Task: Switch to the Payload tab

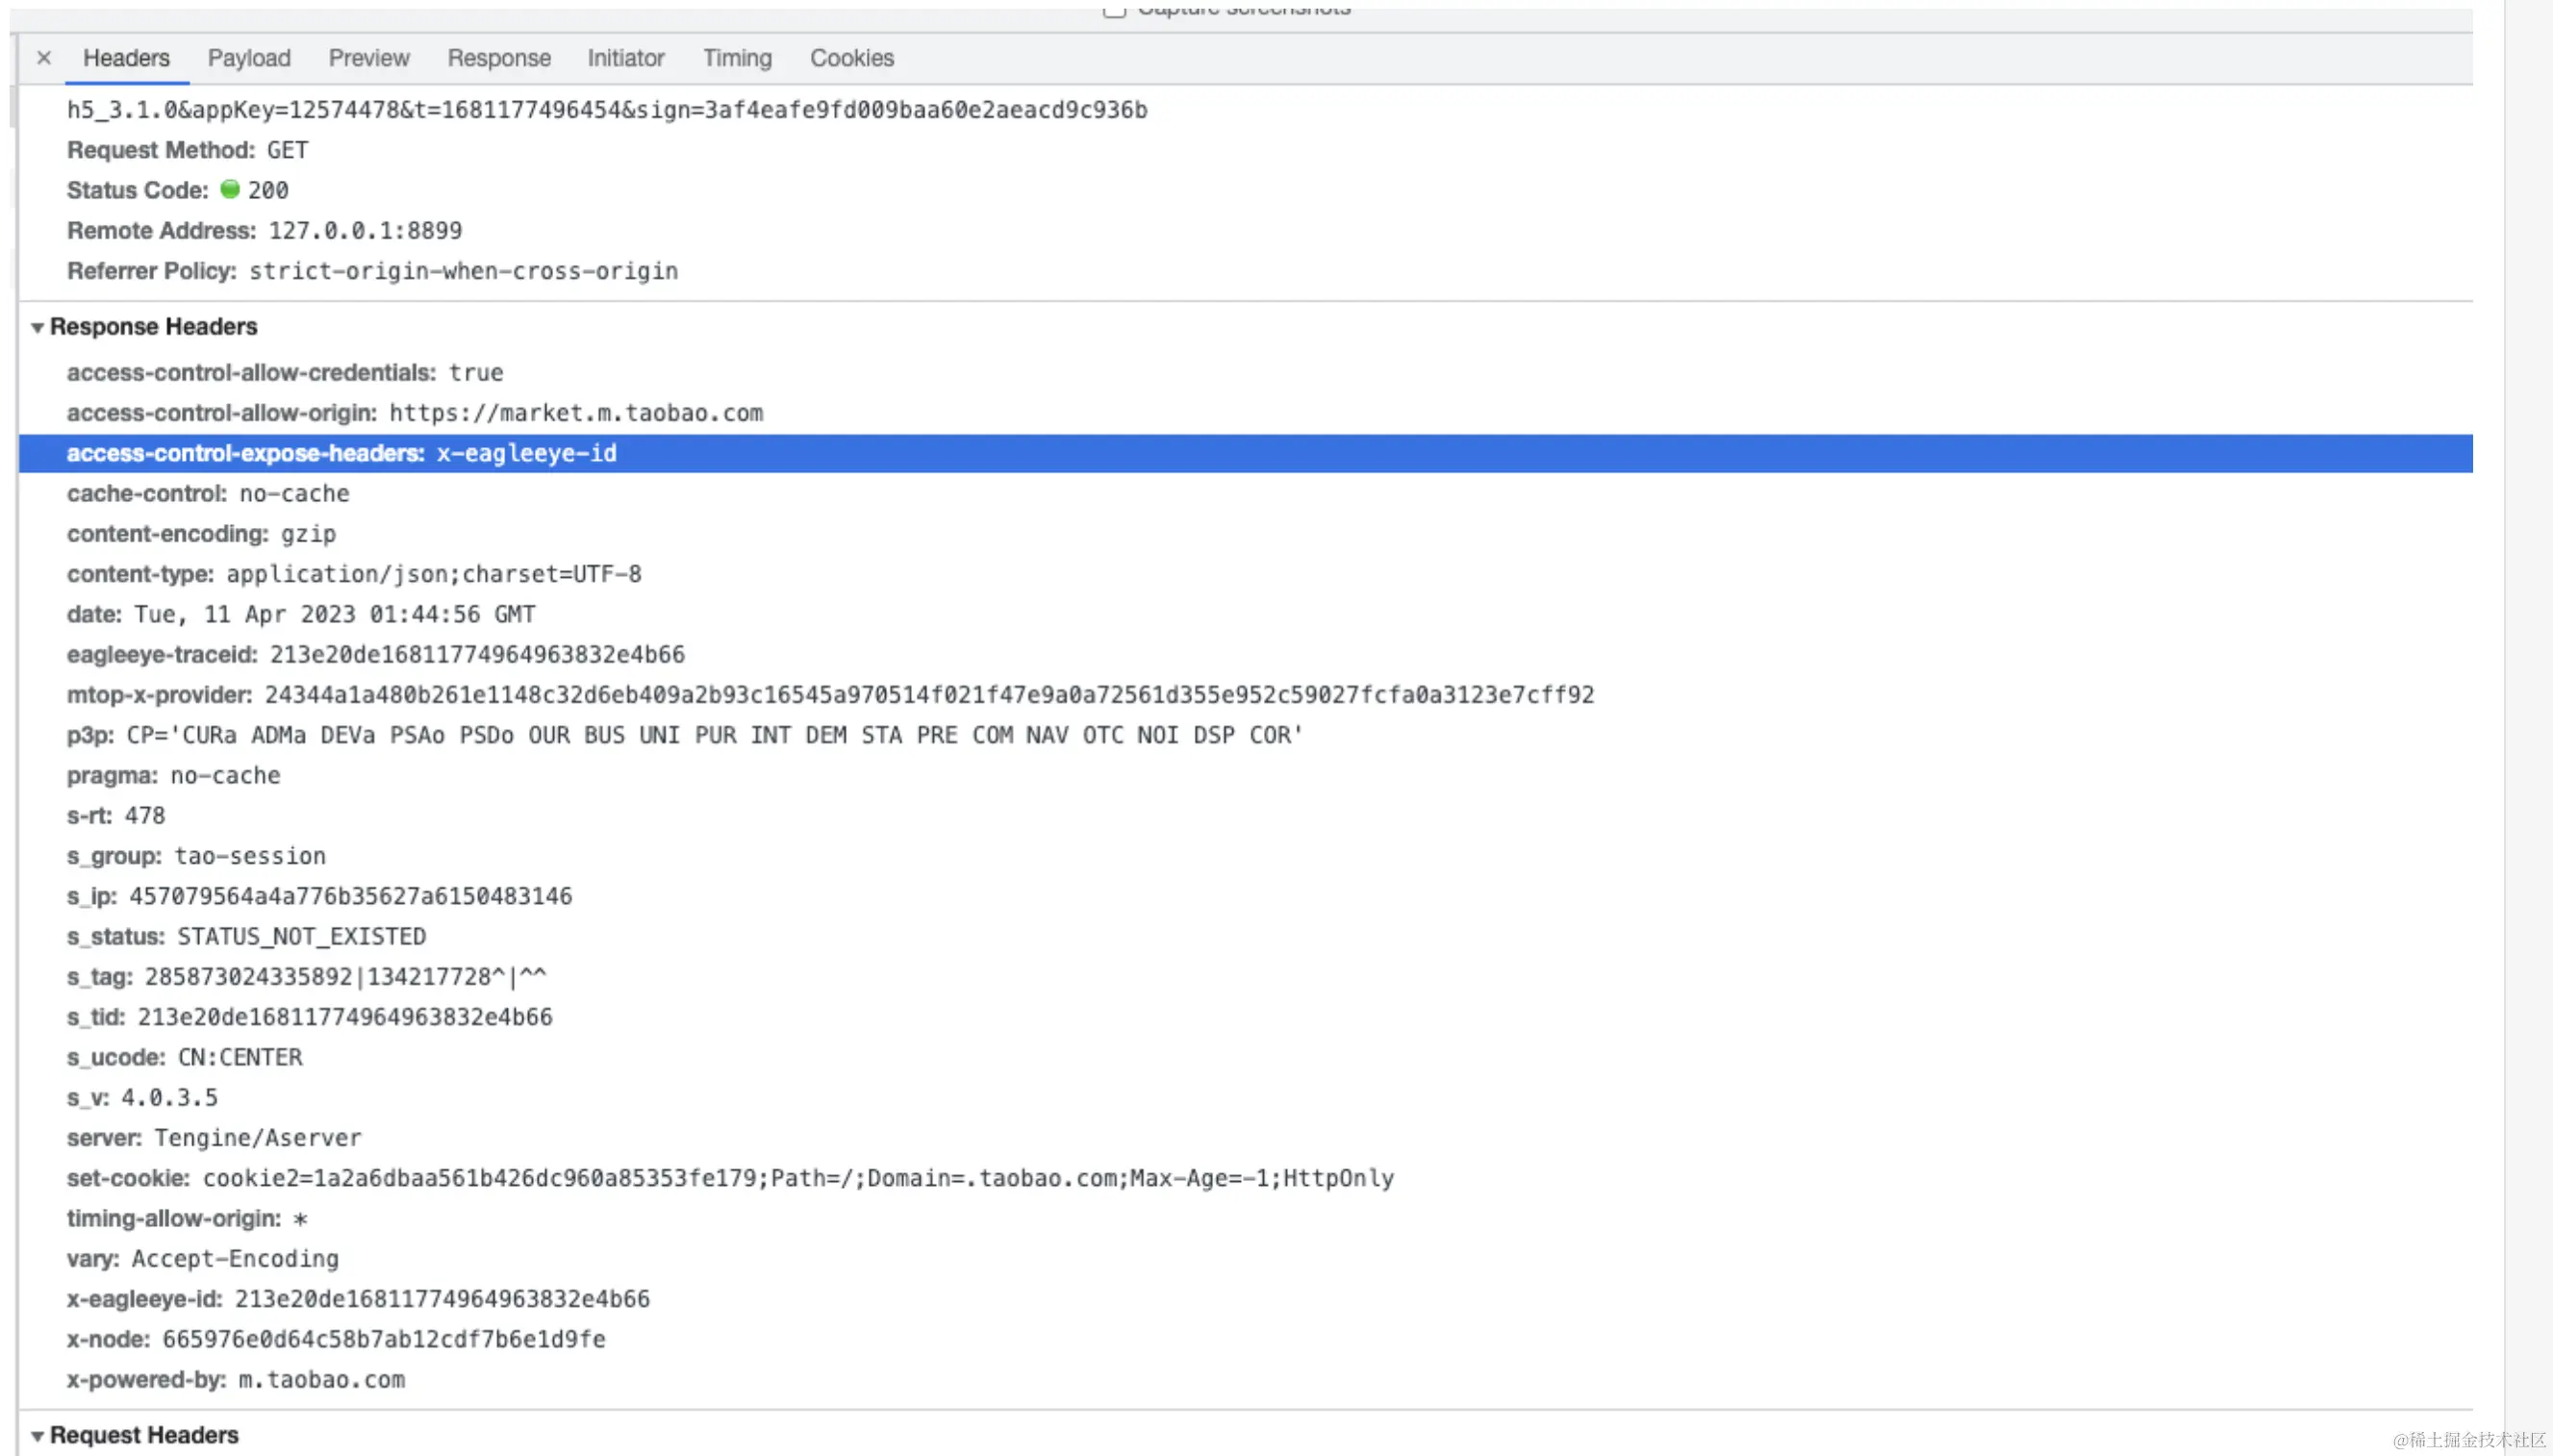Action: coord(249,58)
